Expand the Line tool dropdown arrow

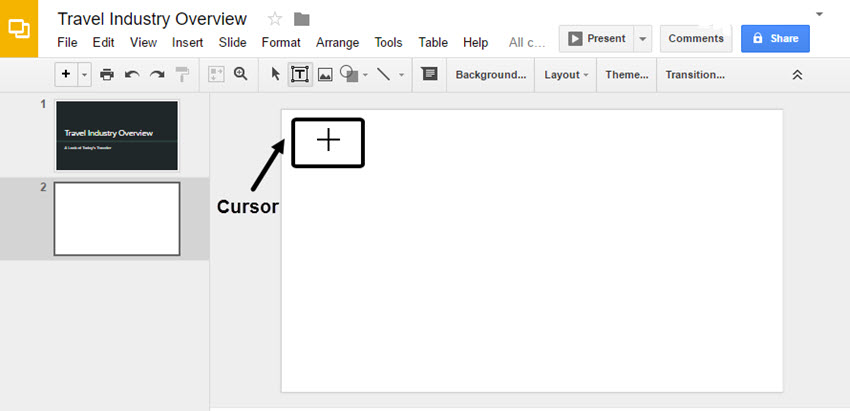[x=401, y=75]
